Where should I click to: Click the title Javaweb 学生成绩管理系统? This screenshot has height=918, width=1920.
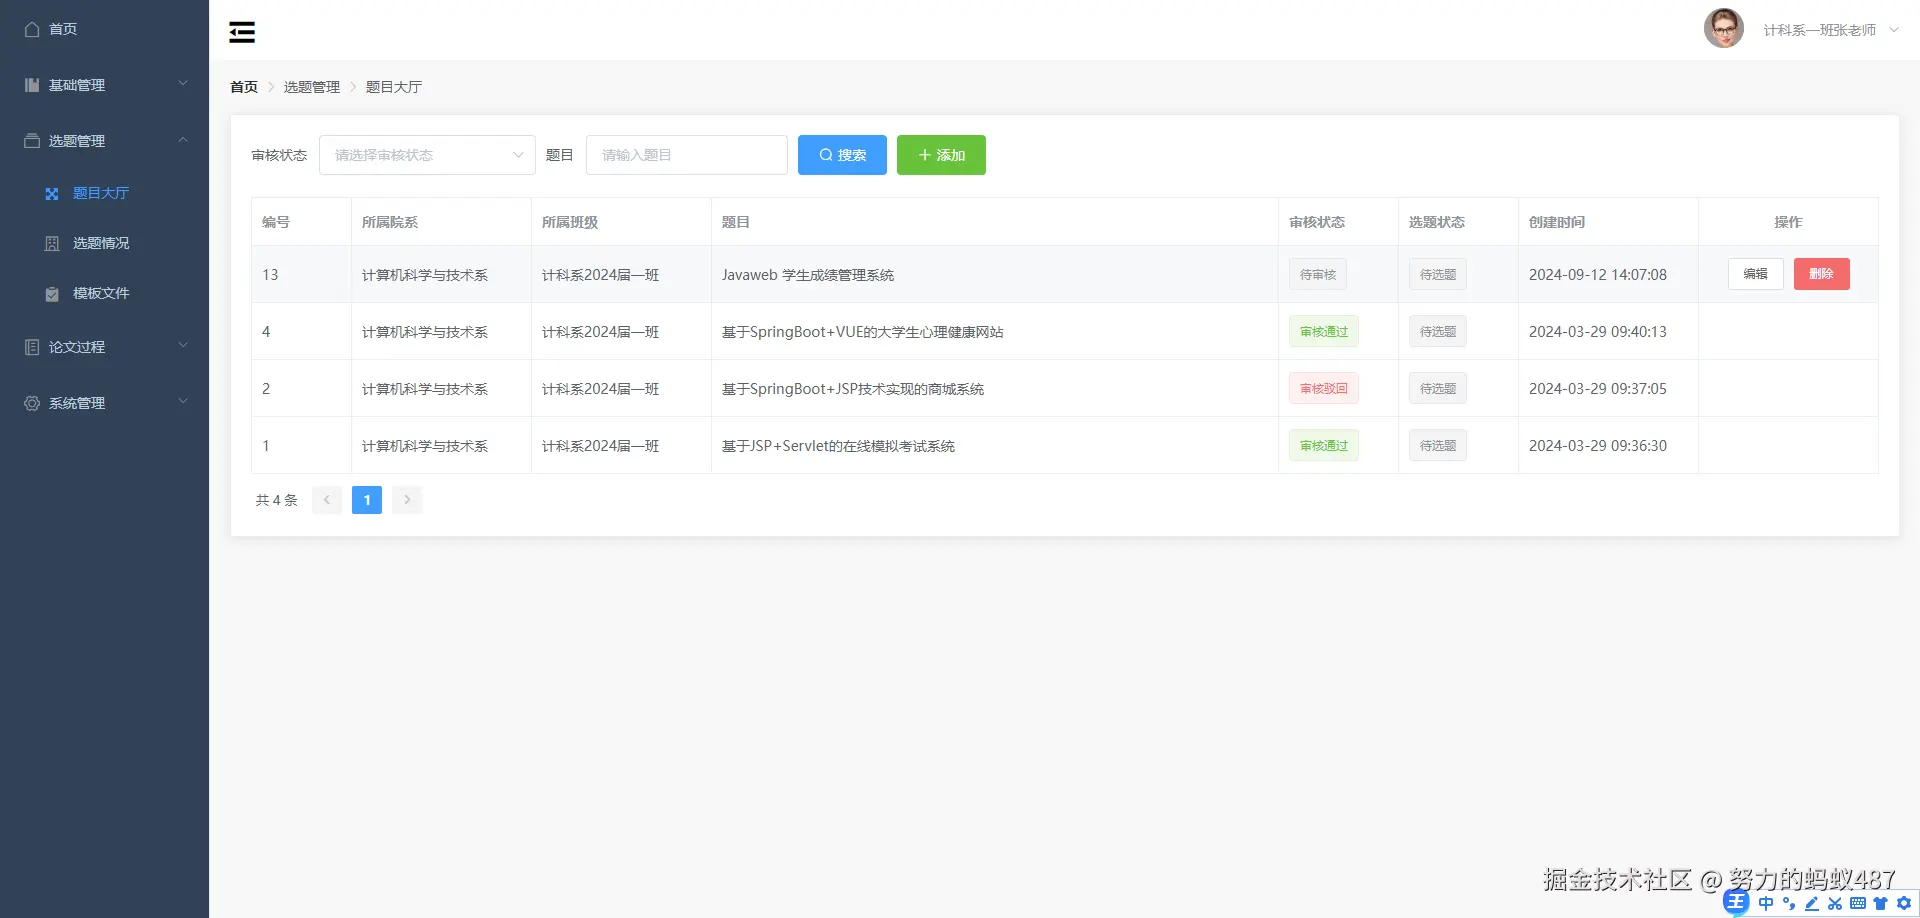point(808,275)
